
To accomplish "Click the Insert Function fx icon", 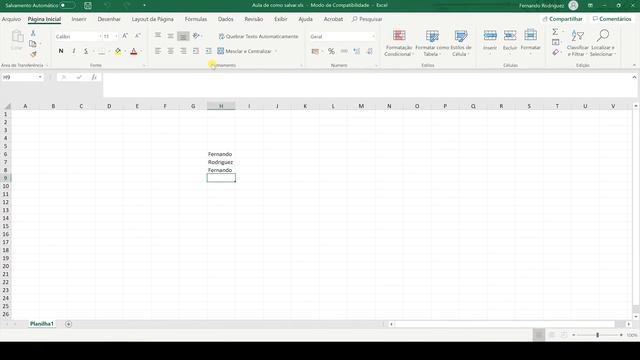I will coord(94,77).
